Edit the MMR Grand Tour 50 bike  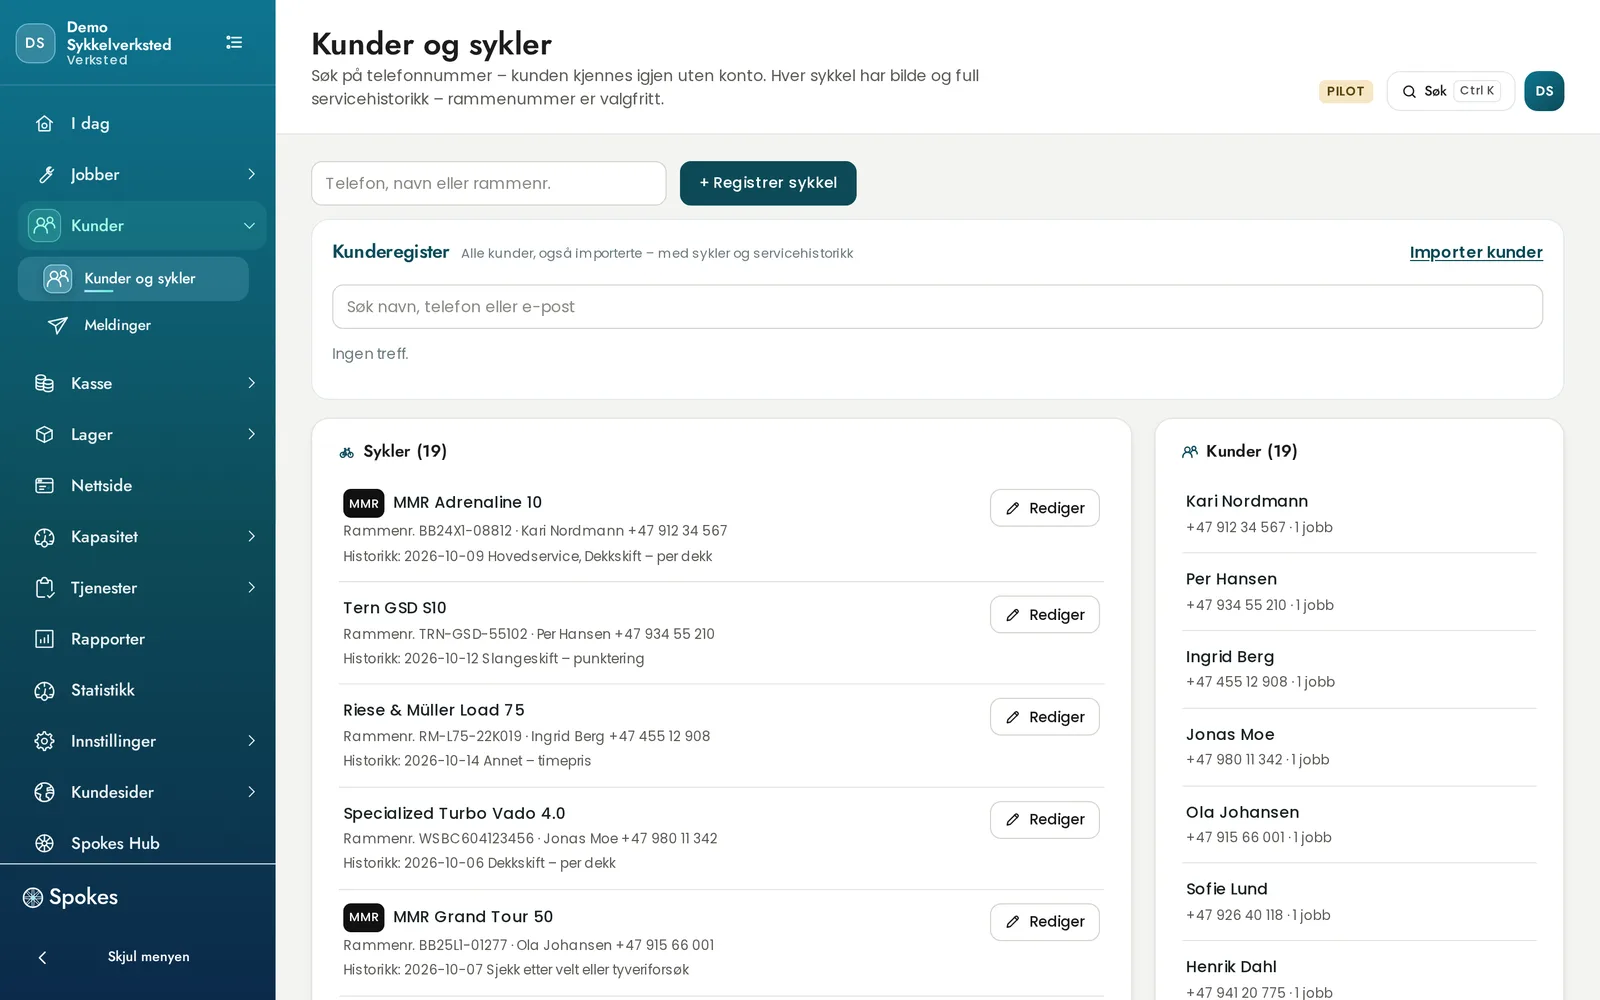point(1045,922)
